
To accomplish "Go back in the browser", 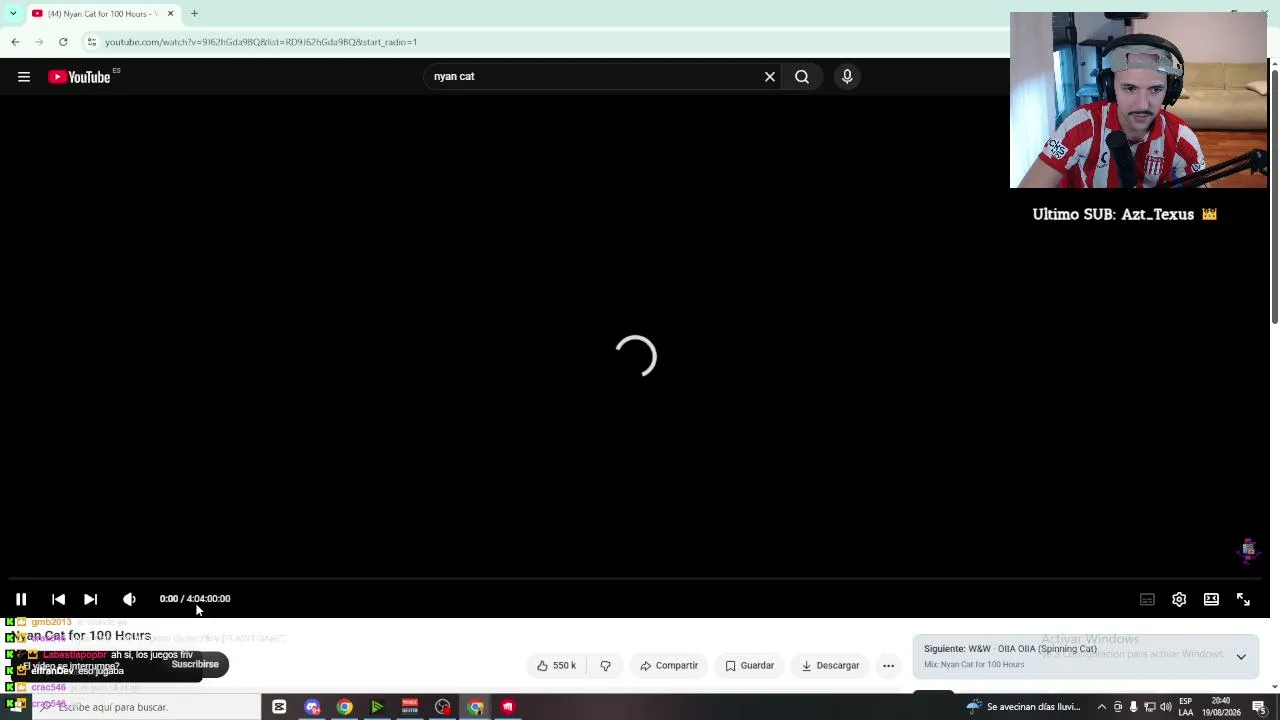I will [x=15, y=42].
